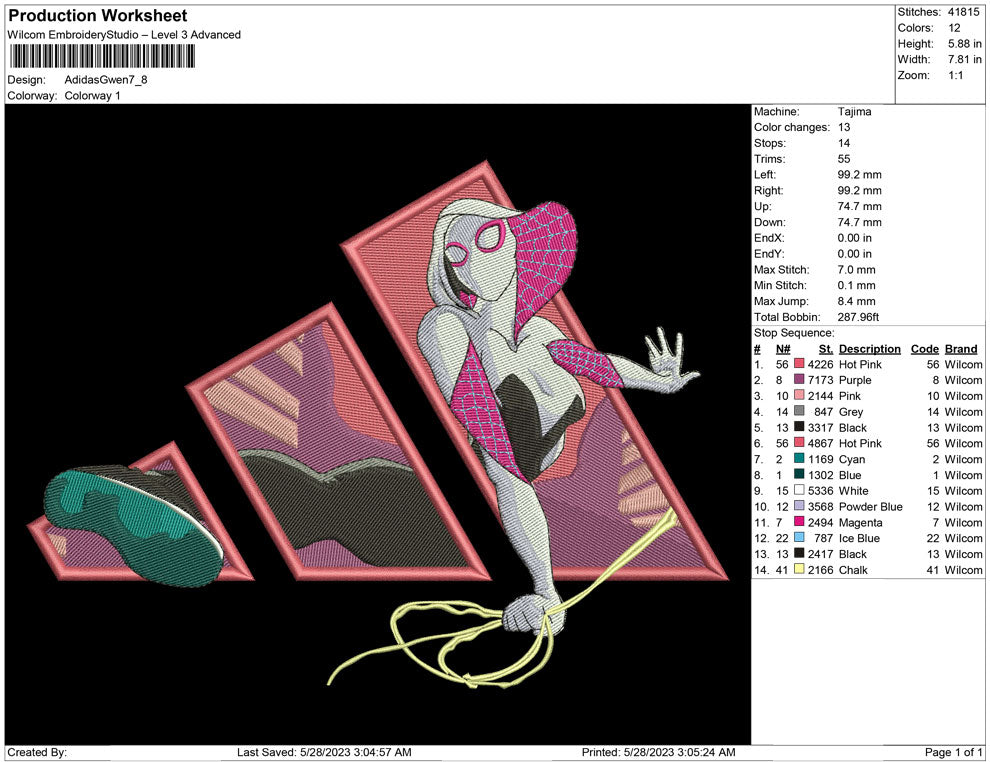
Task: Click the Powder Blue 3568 swatch
Action: [x=799, y=506]
